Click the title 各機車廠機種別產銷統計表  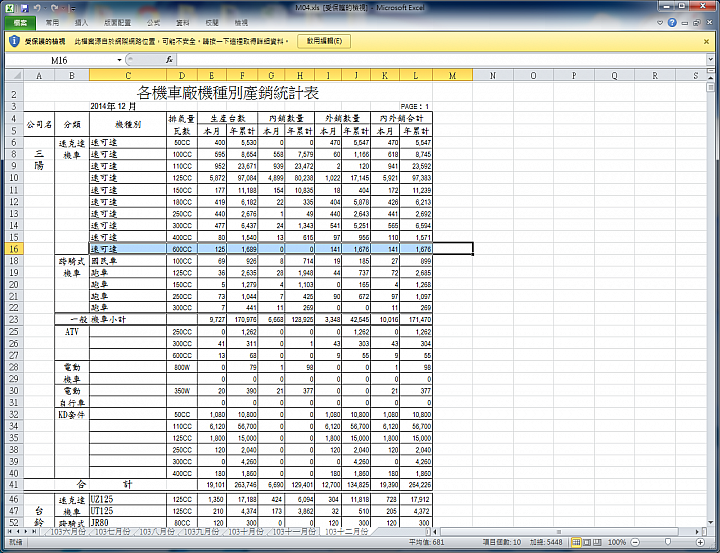228,93
